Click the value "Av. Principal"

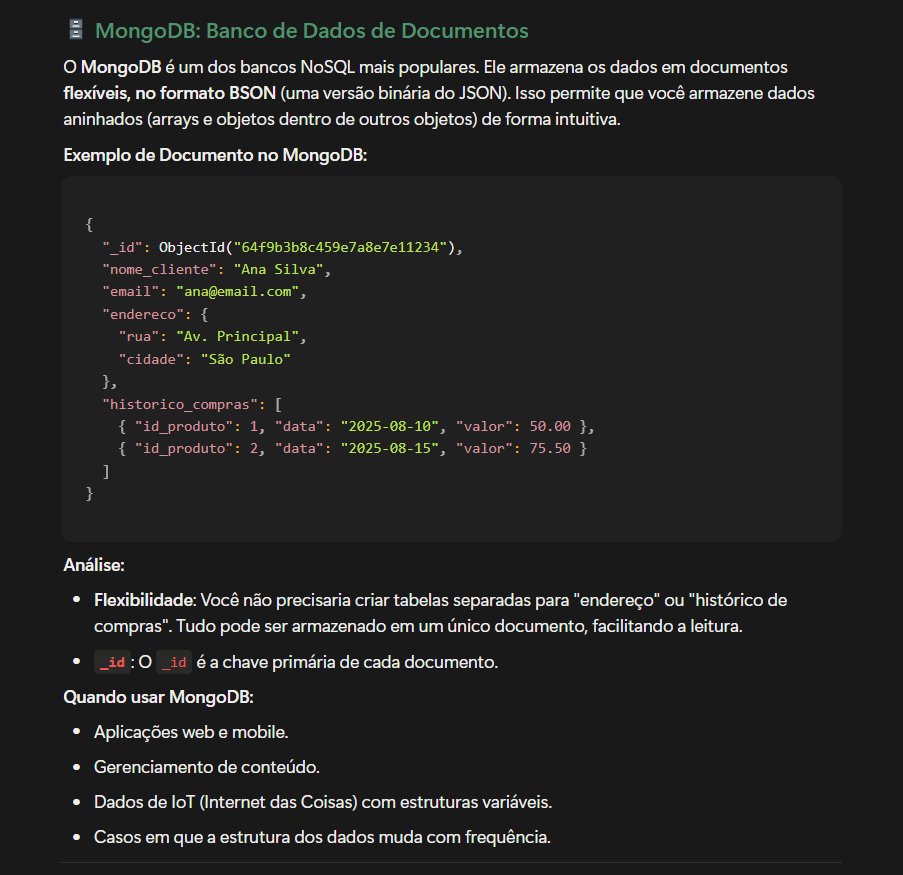pyautogui.click(x=237, y=336)
